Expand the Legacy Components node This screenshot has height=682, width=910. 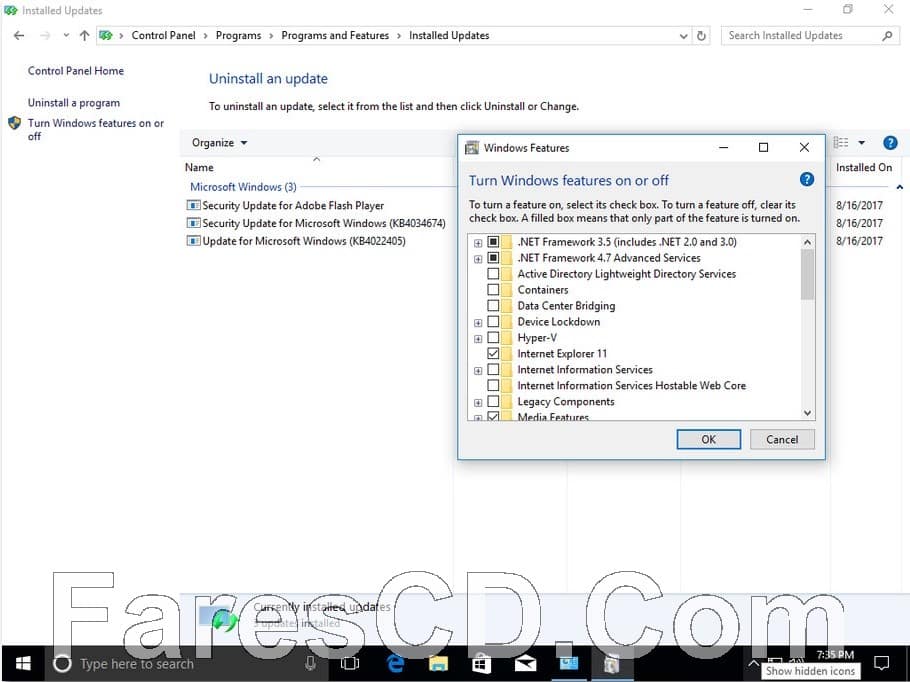click(478, 402)
